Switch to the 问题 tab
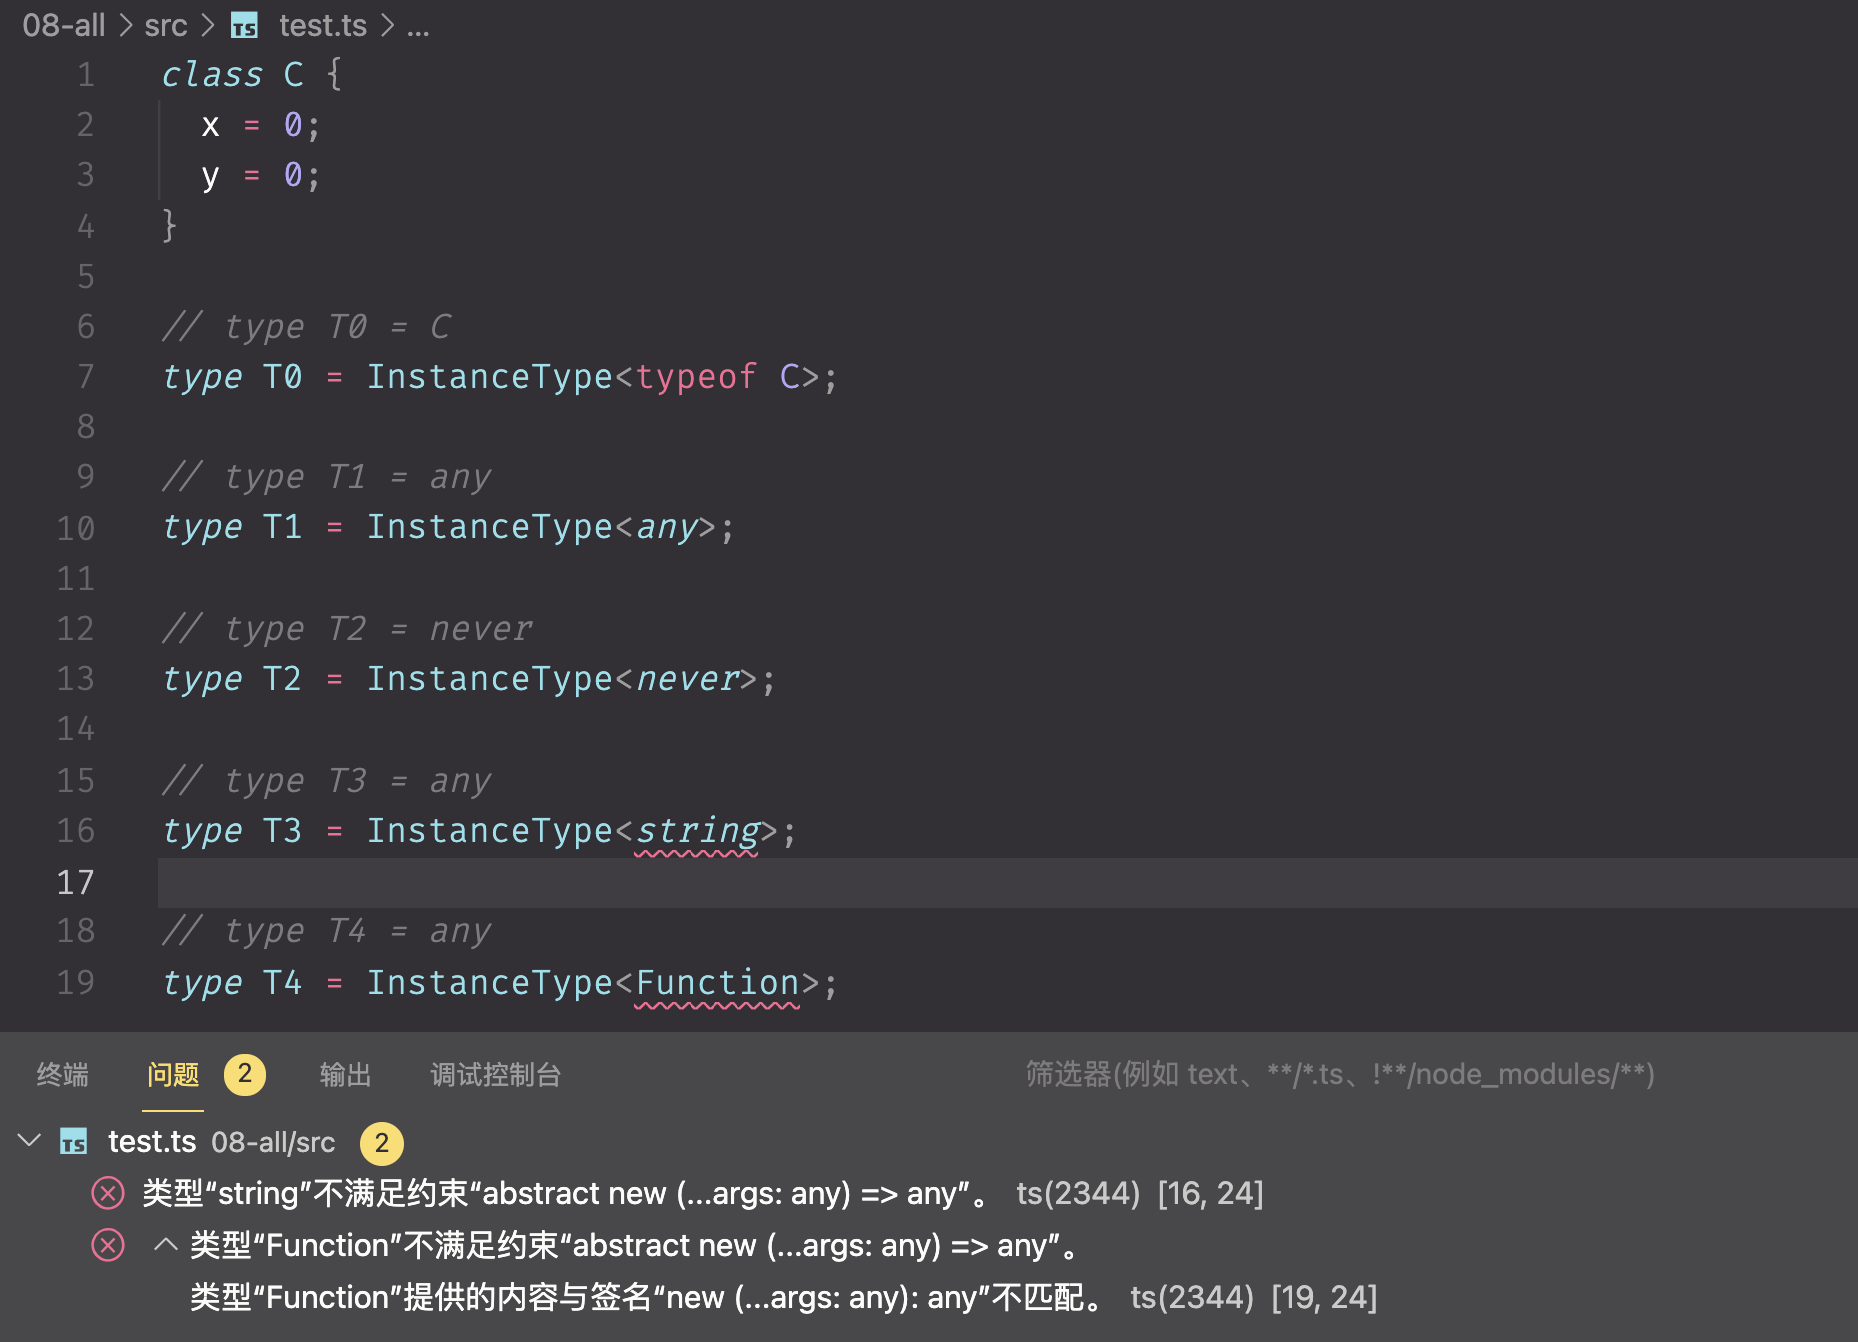Screen dimensions: 1858x1342 coord(173,1074)
